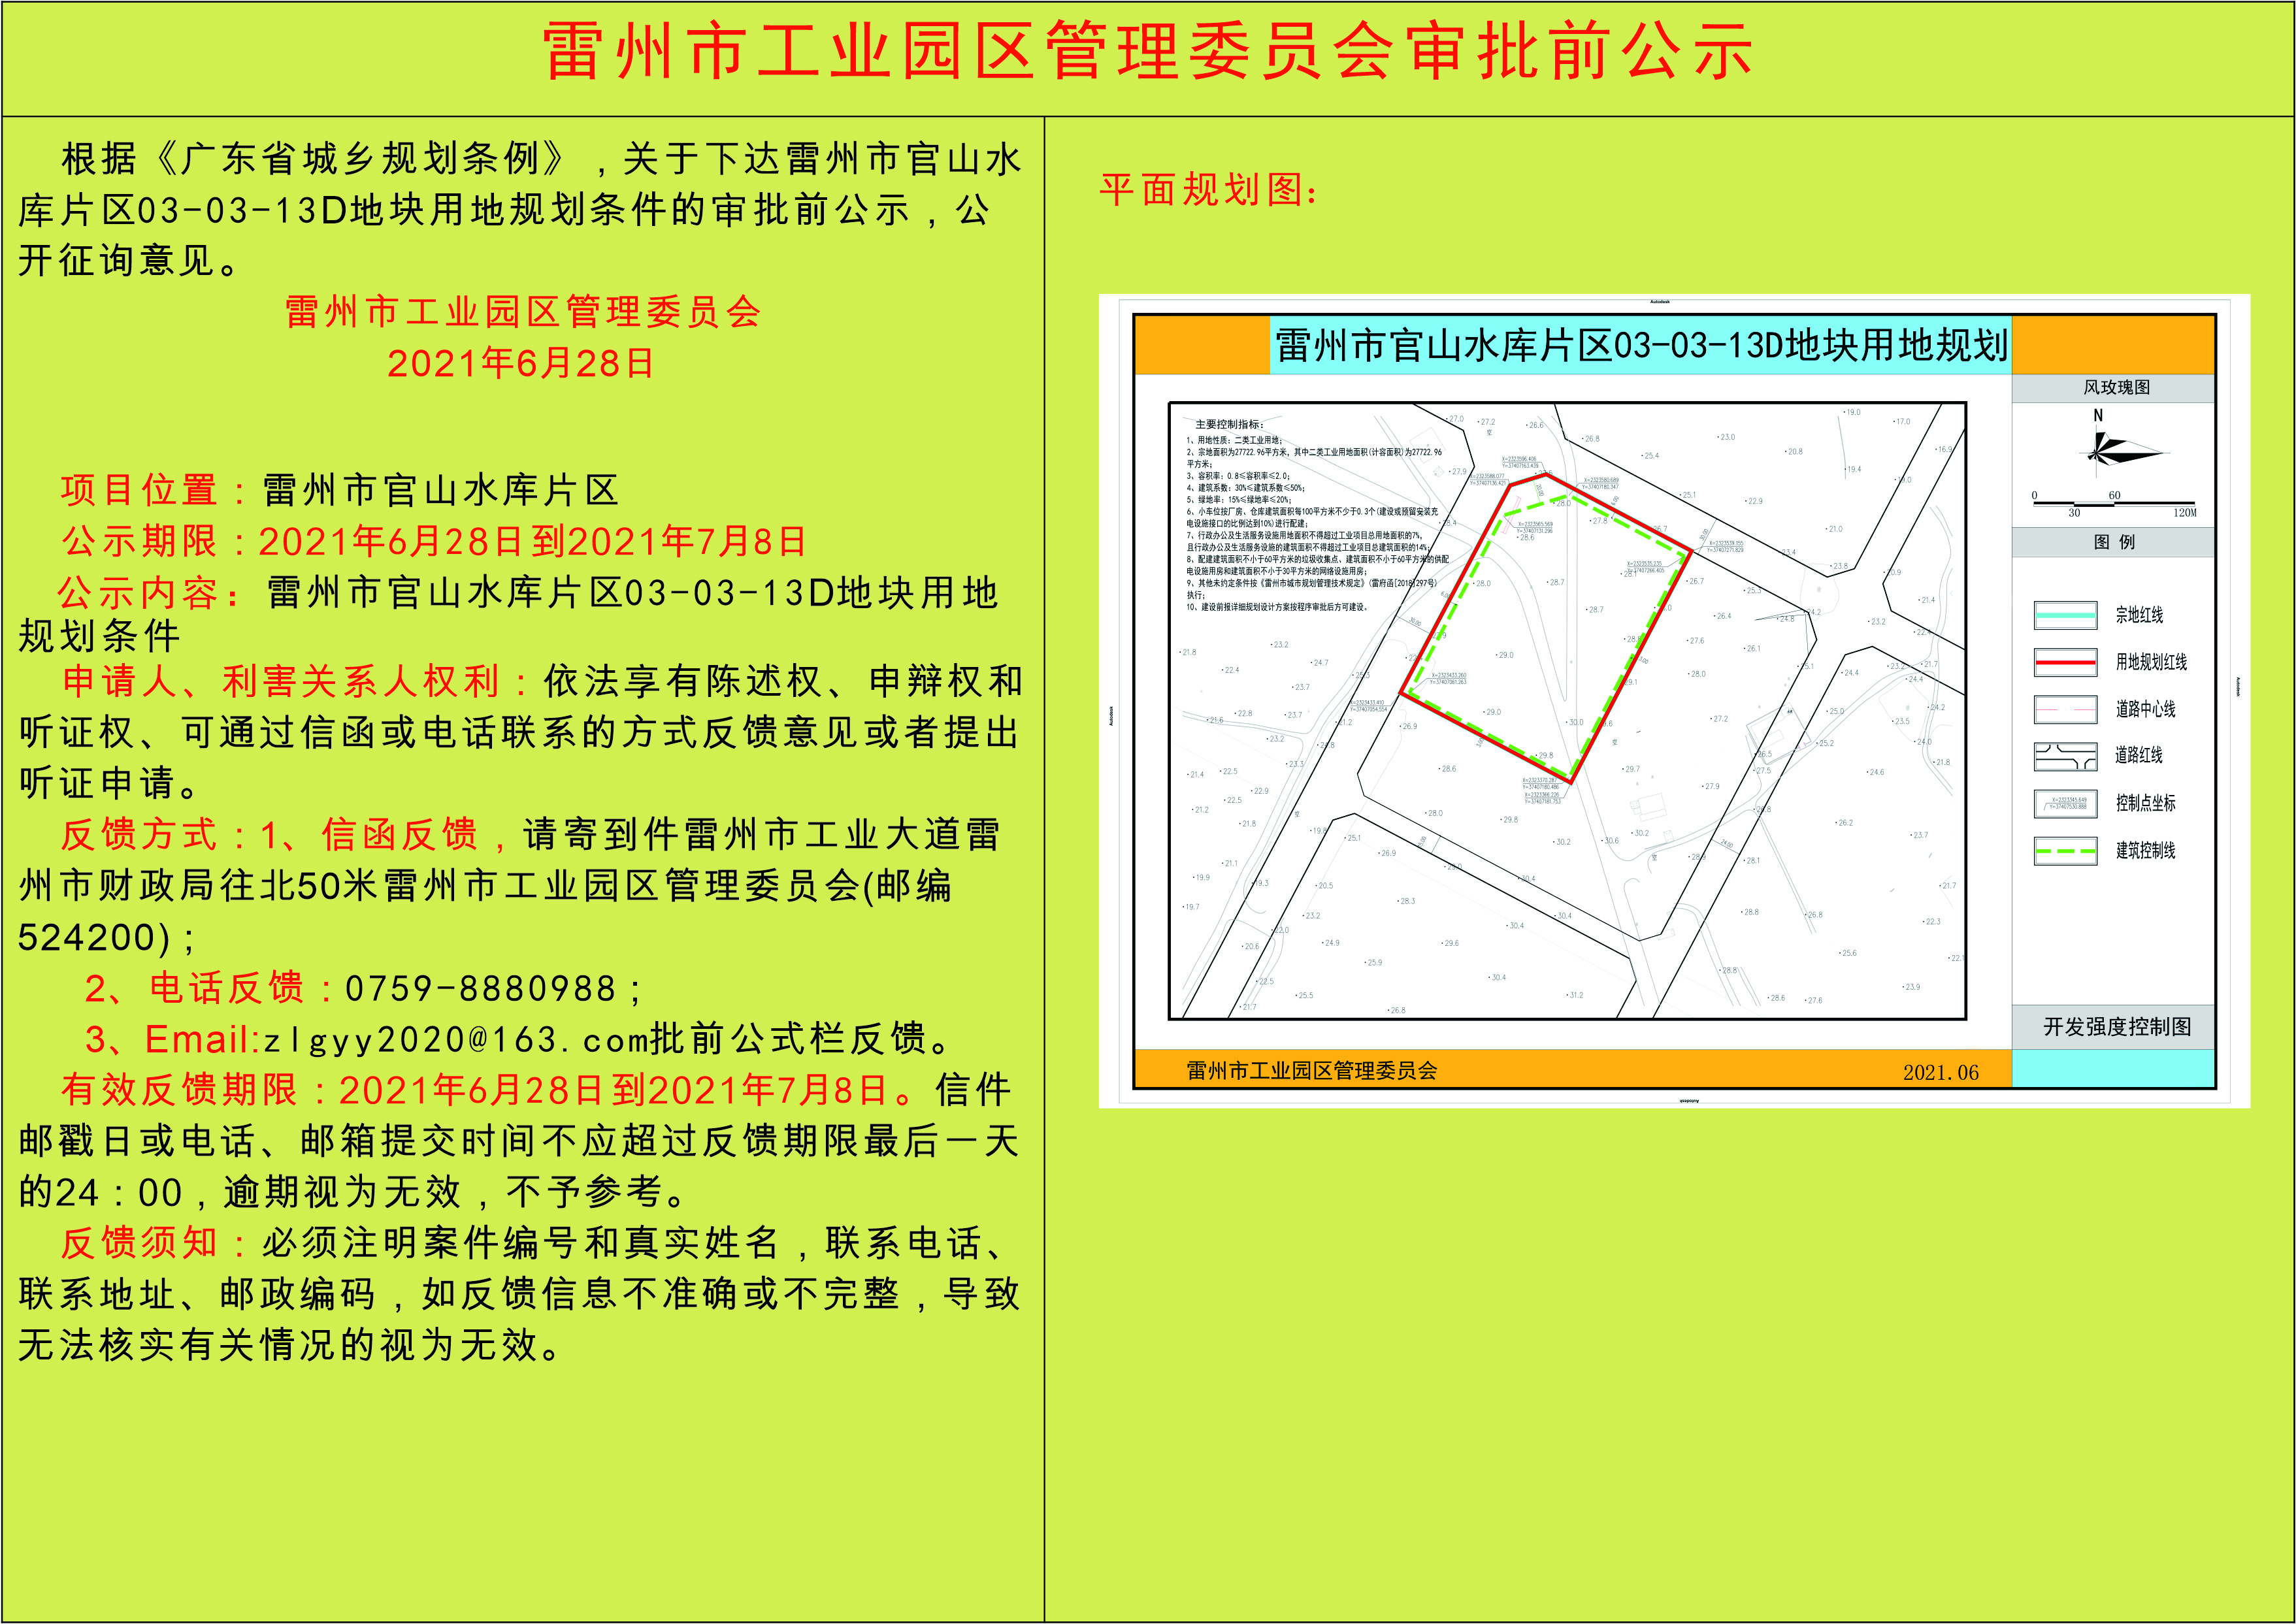
Task: Click the 主要控制指标 heading on the map
Action: pos(1230,425)
